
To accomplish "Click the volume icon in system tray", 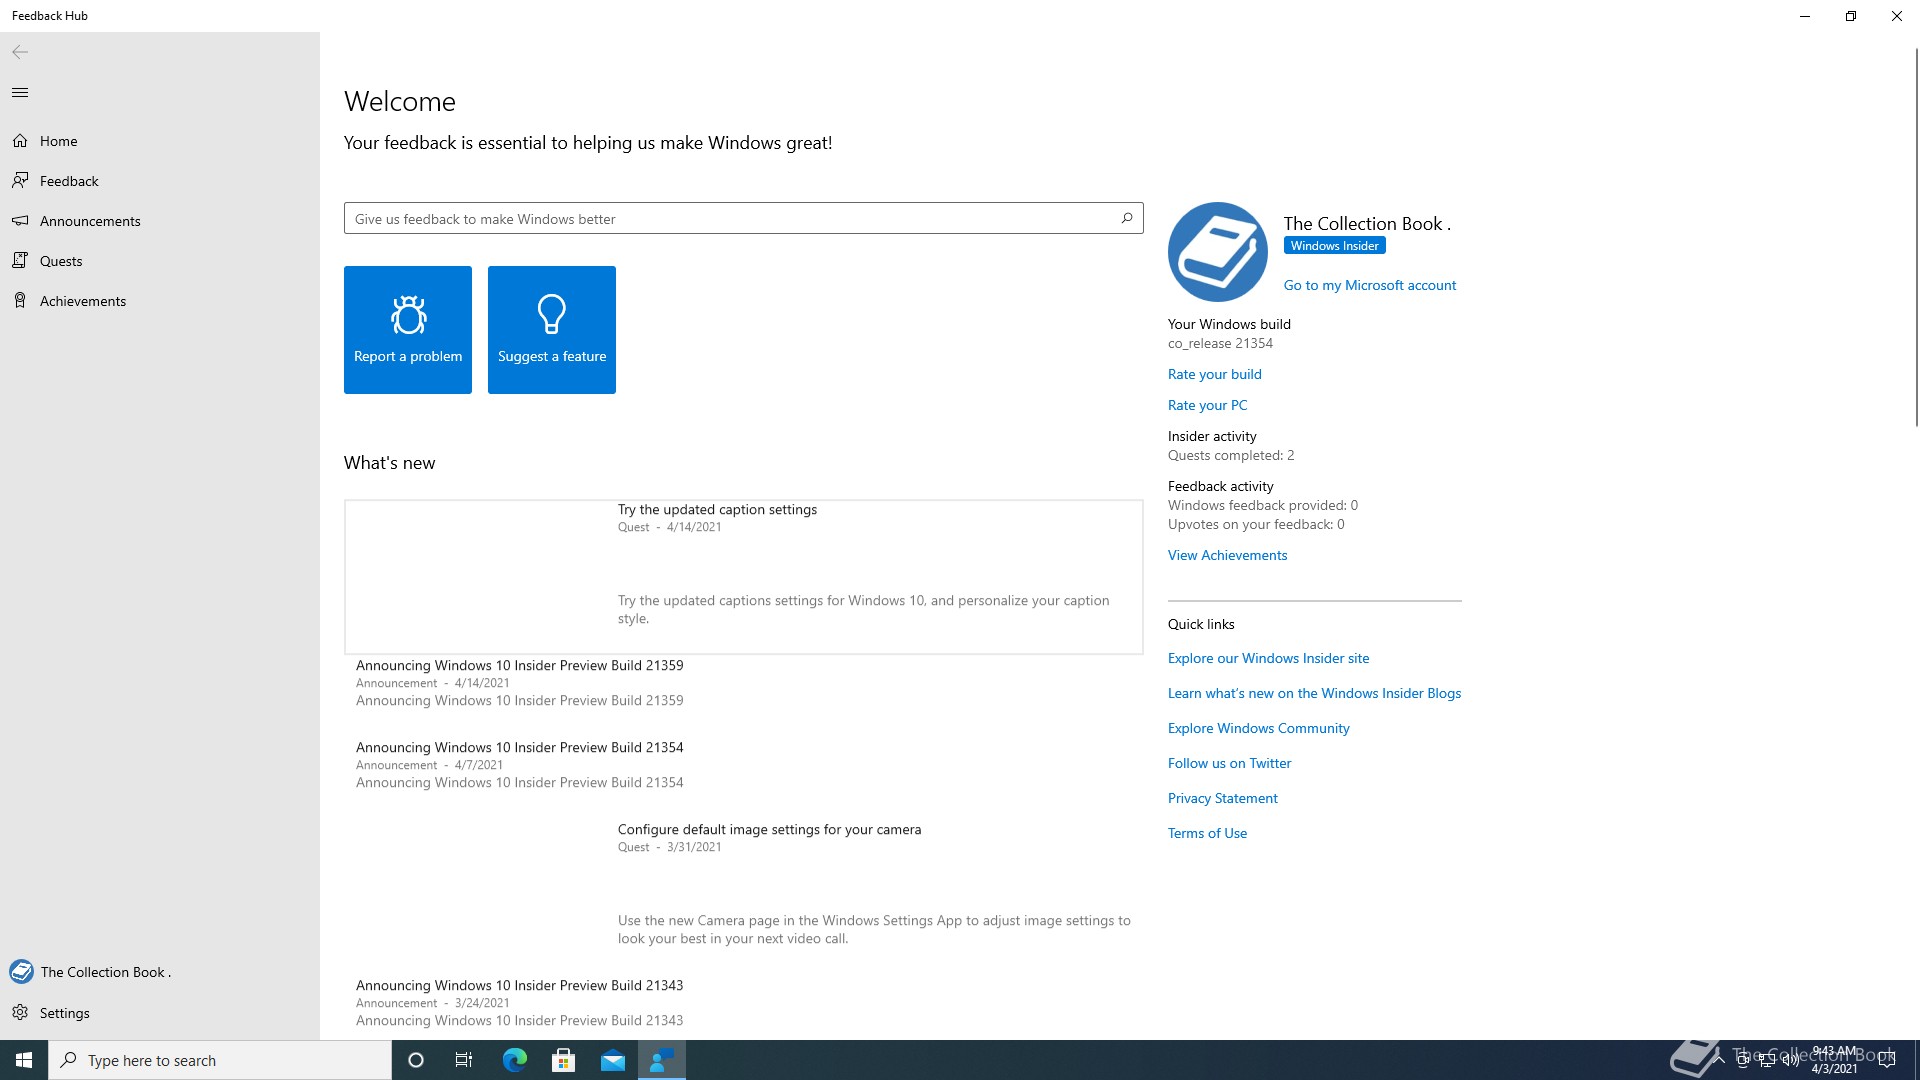I will point(1790,1060).
